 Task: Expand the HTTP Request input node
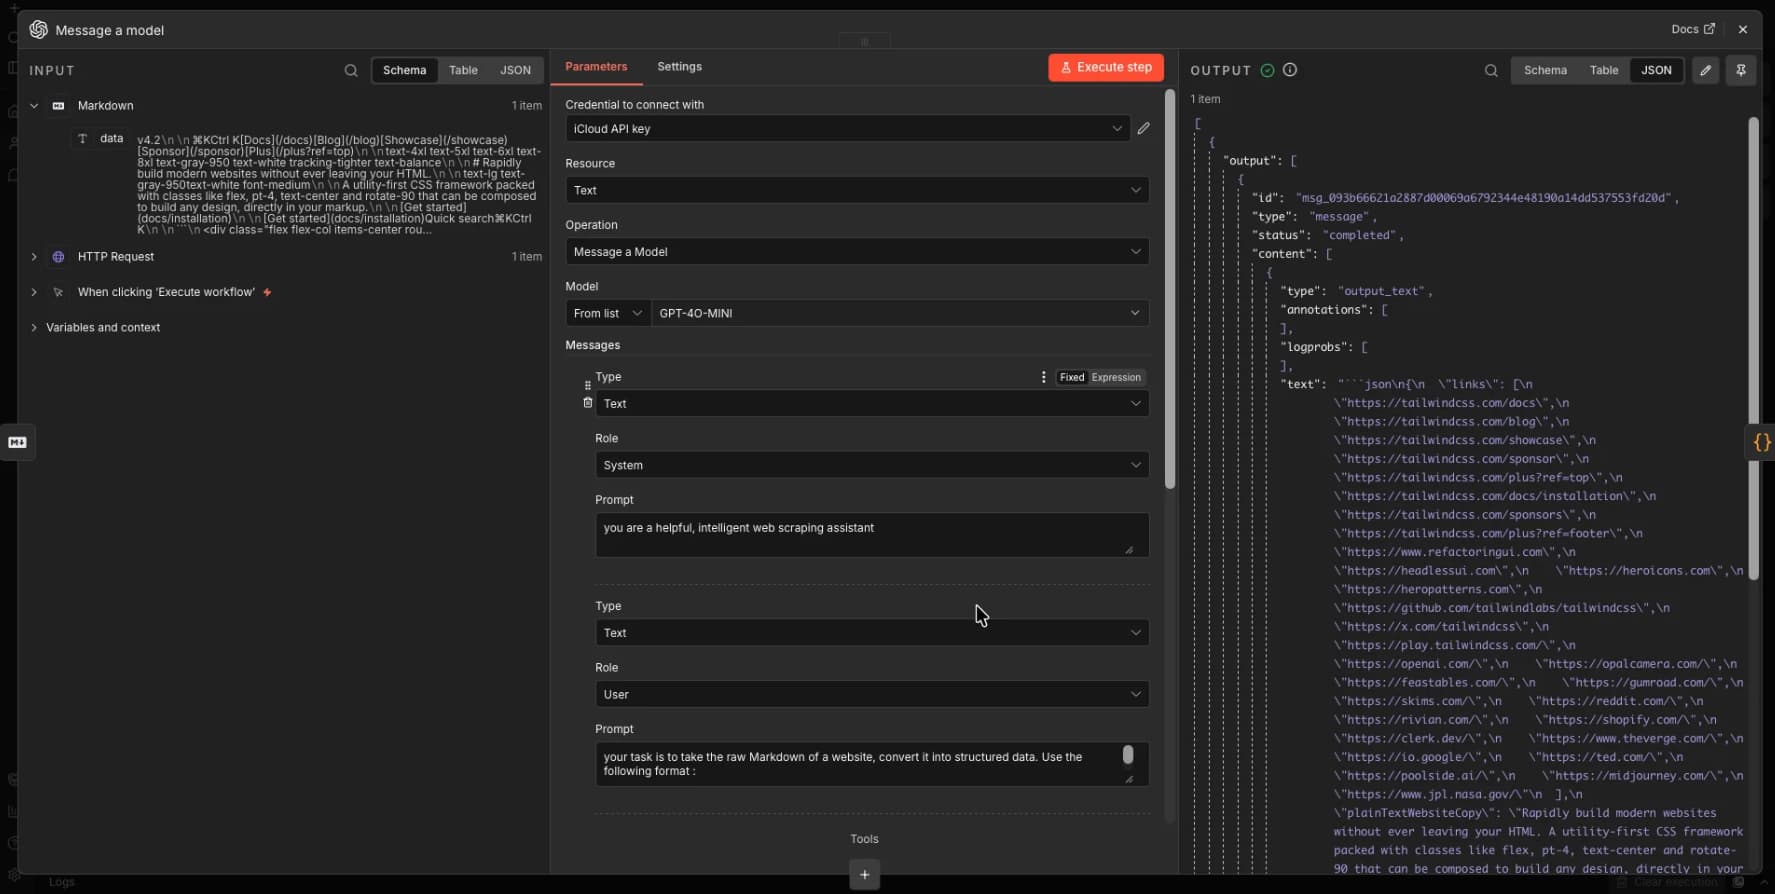[34, 257]
